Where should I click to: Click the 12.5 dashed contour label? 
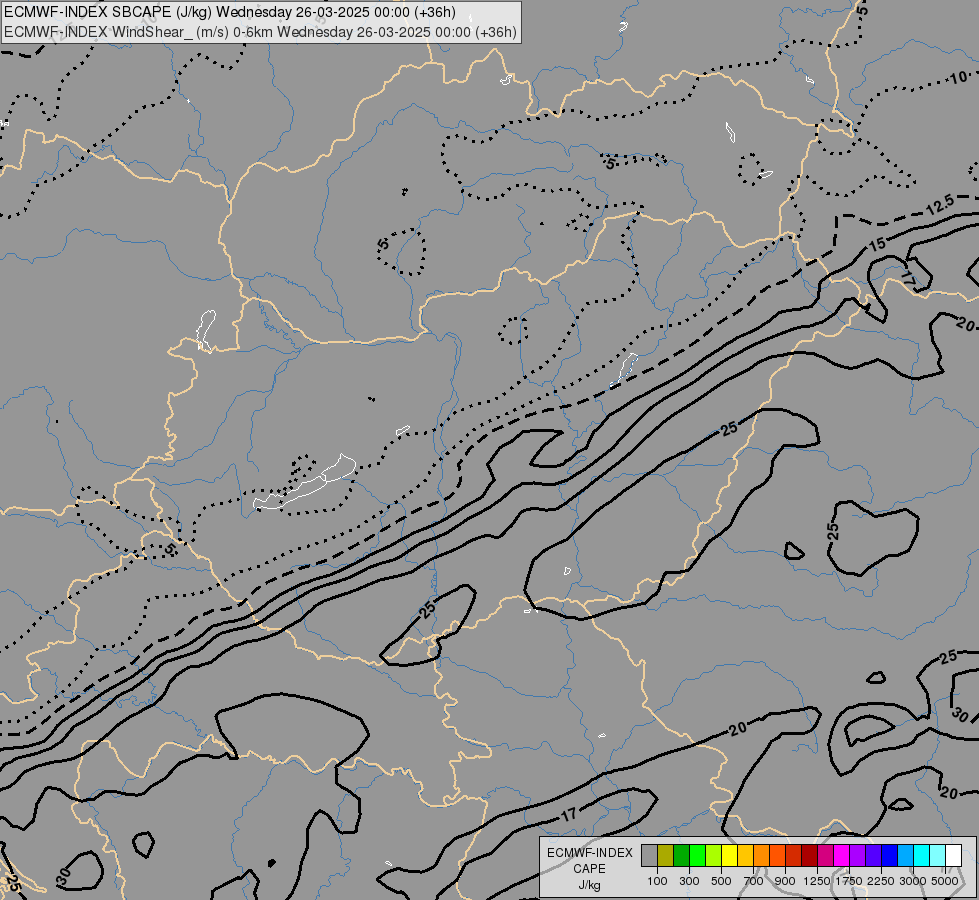pyautogui.click(x=940, y=205)
